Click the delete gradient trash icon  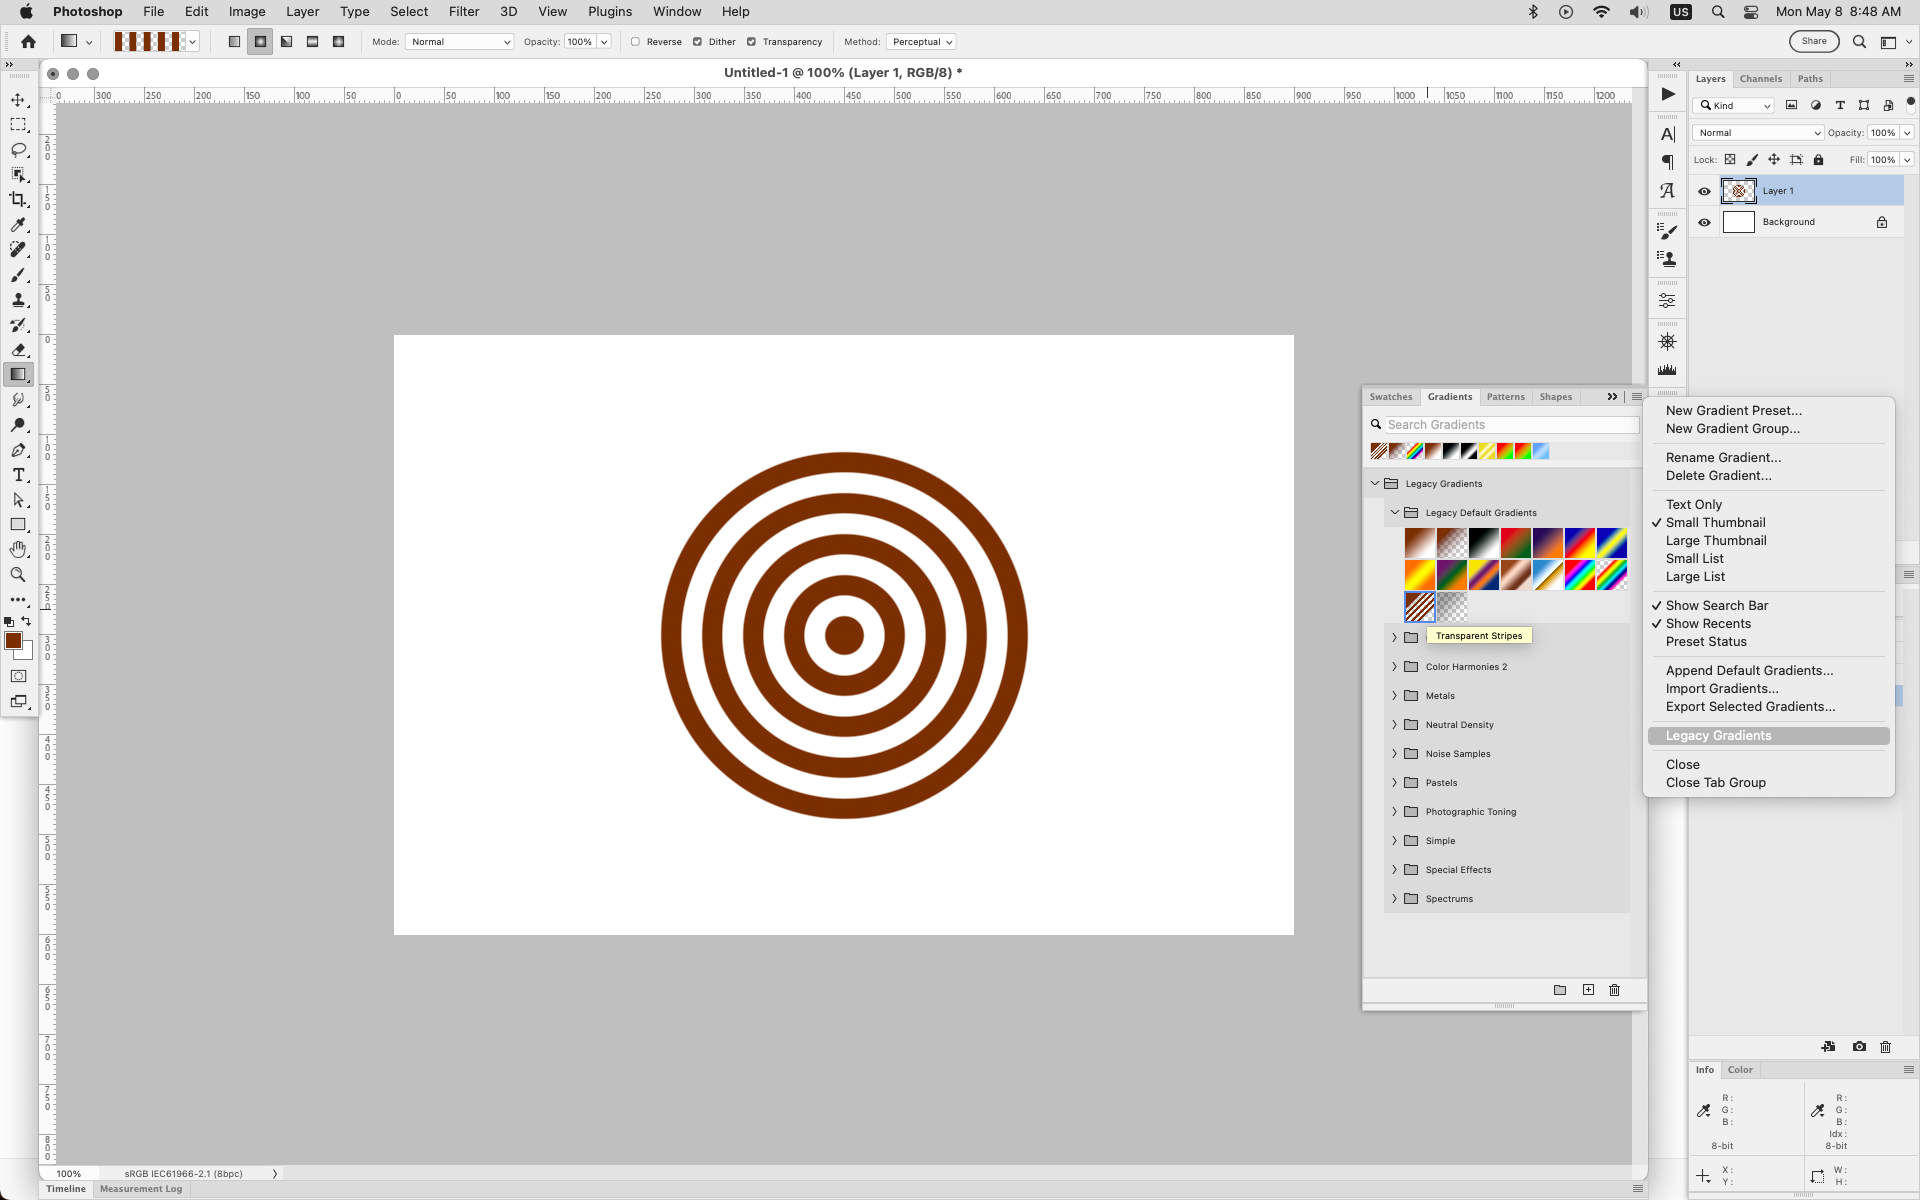[x=1614, y=990]
